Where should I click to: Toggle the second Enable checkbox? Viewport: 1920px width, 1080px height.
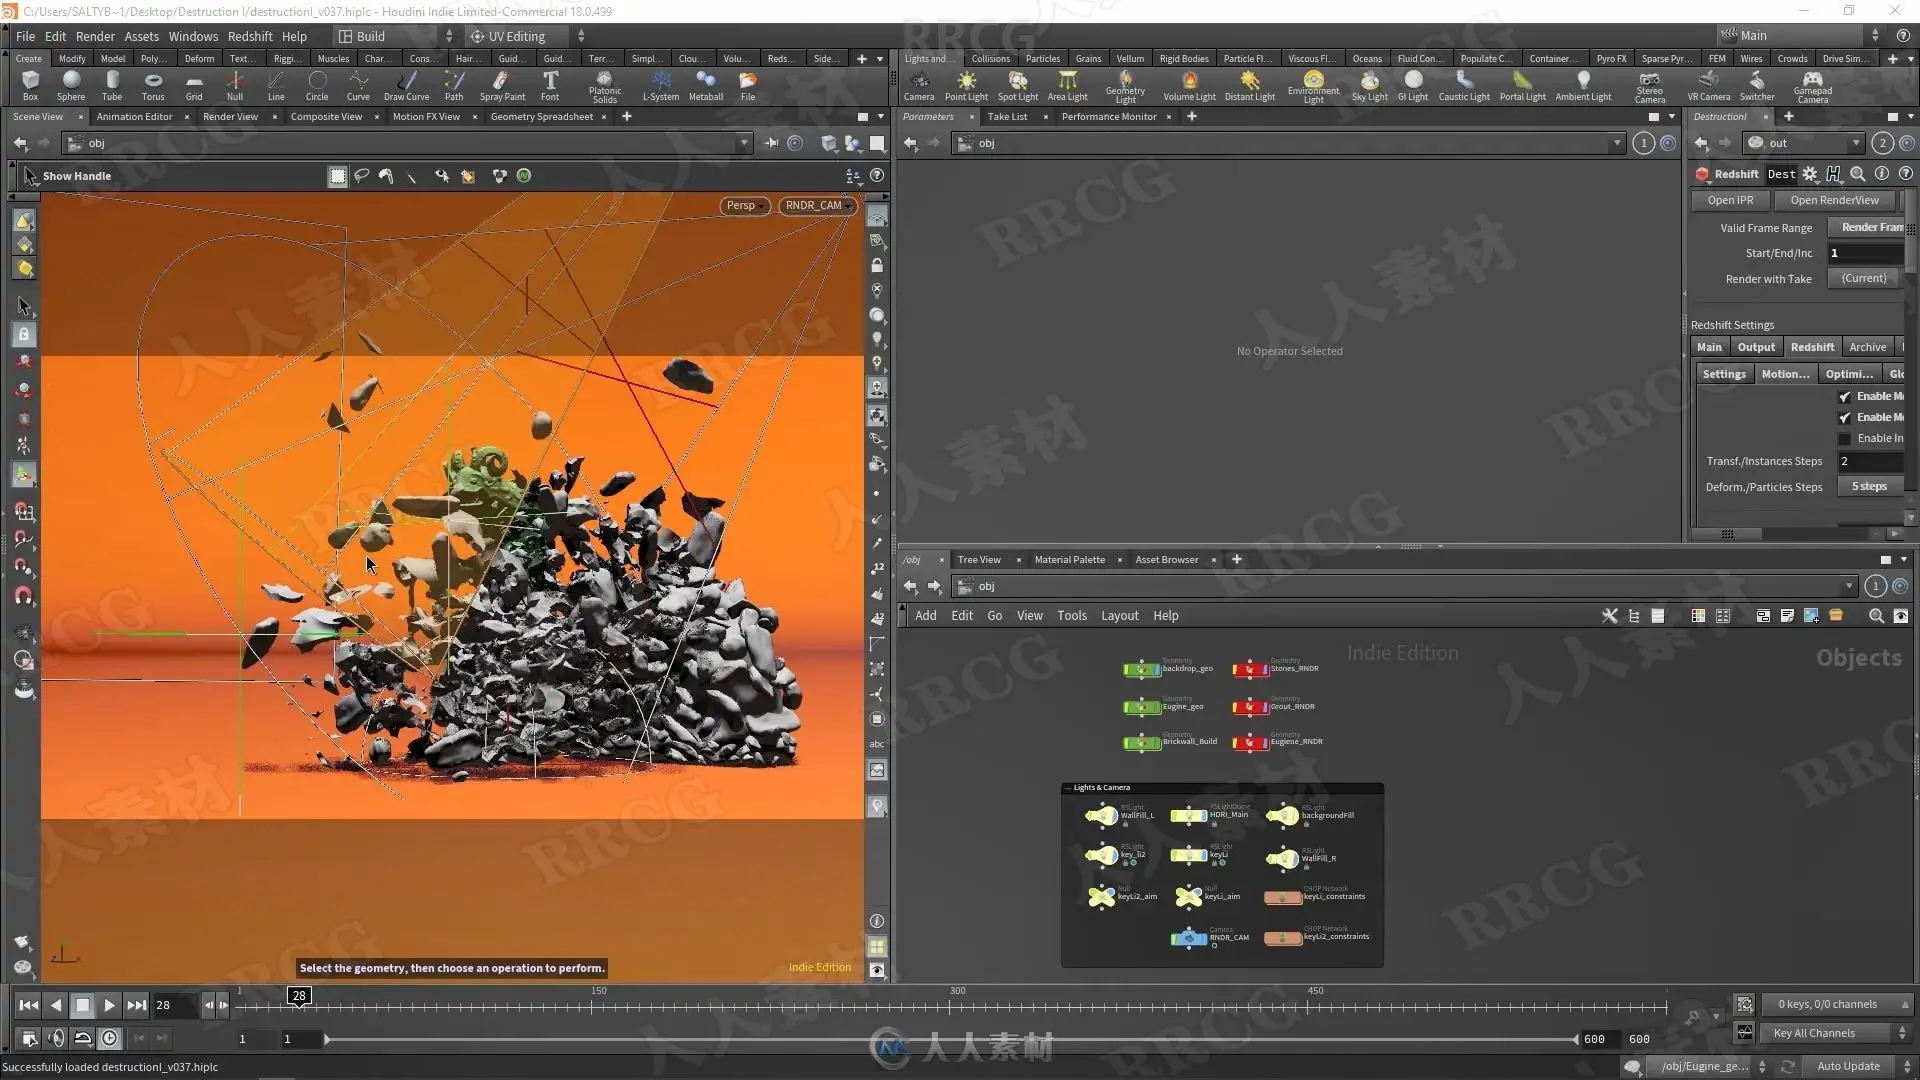[x=1845, y=418]
